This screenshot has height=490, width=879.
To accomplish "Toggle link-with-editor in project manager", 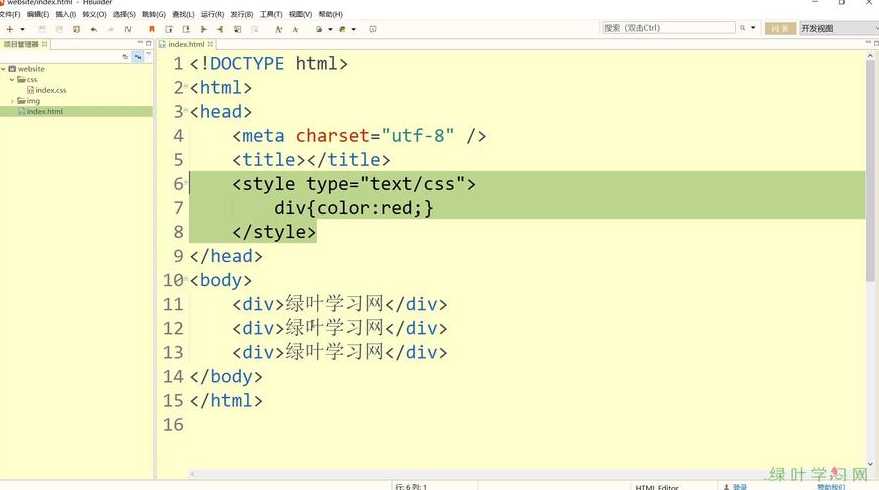I will point(137,57).
